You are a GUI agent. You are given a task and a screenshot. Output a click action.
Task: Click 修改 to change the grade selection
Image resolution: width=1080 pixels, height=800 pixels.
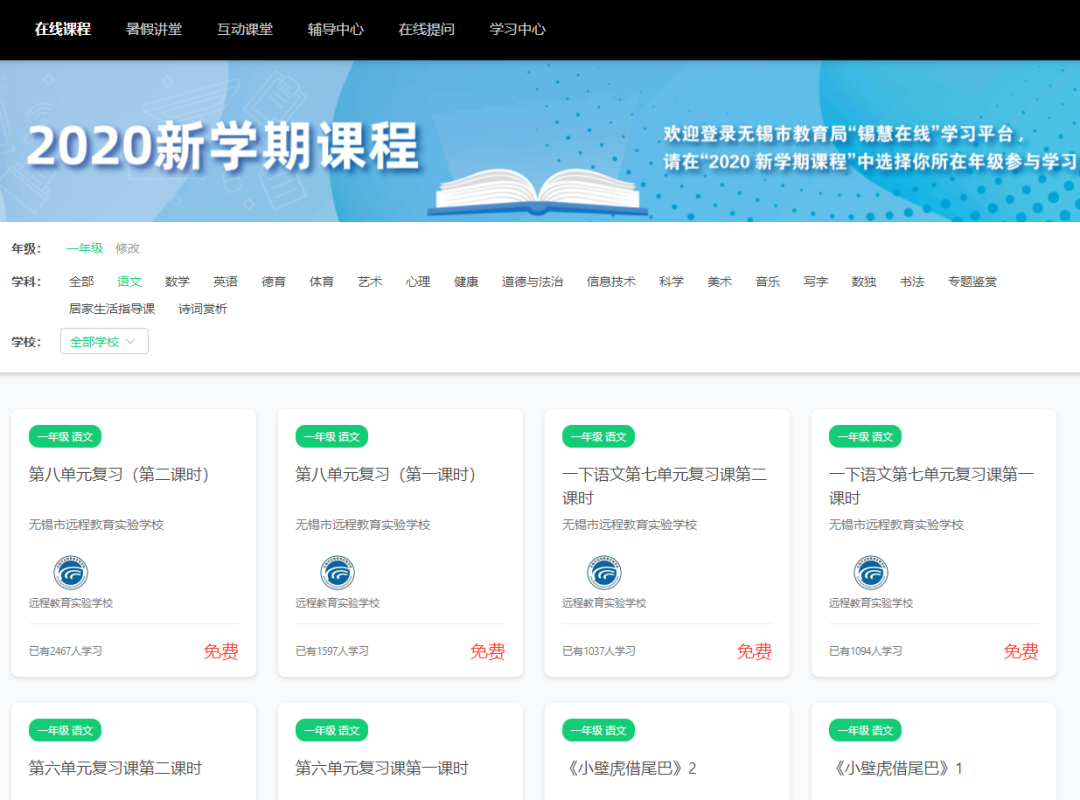[x=128, y=248]
